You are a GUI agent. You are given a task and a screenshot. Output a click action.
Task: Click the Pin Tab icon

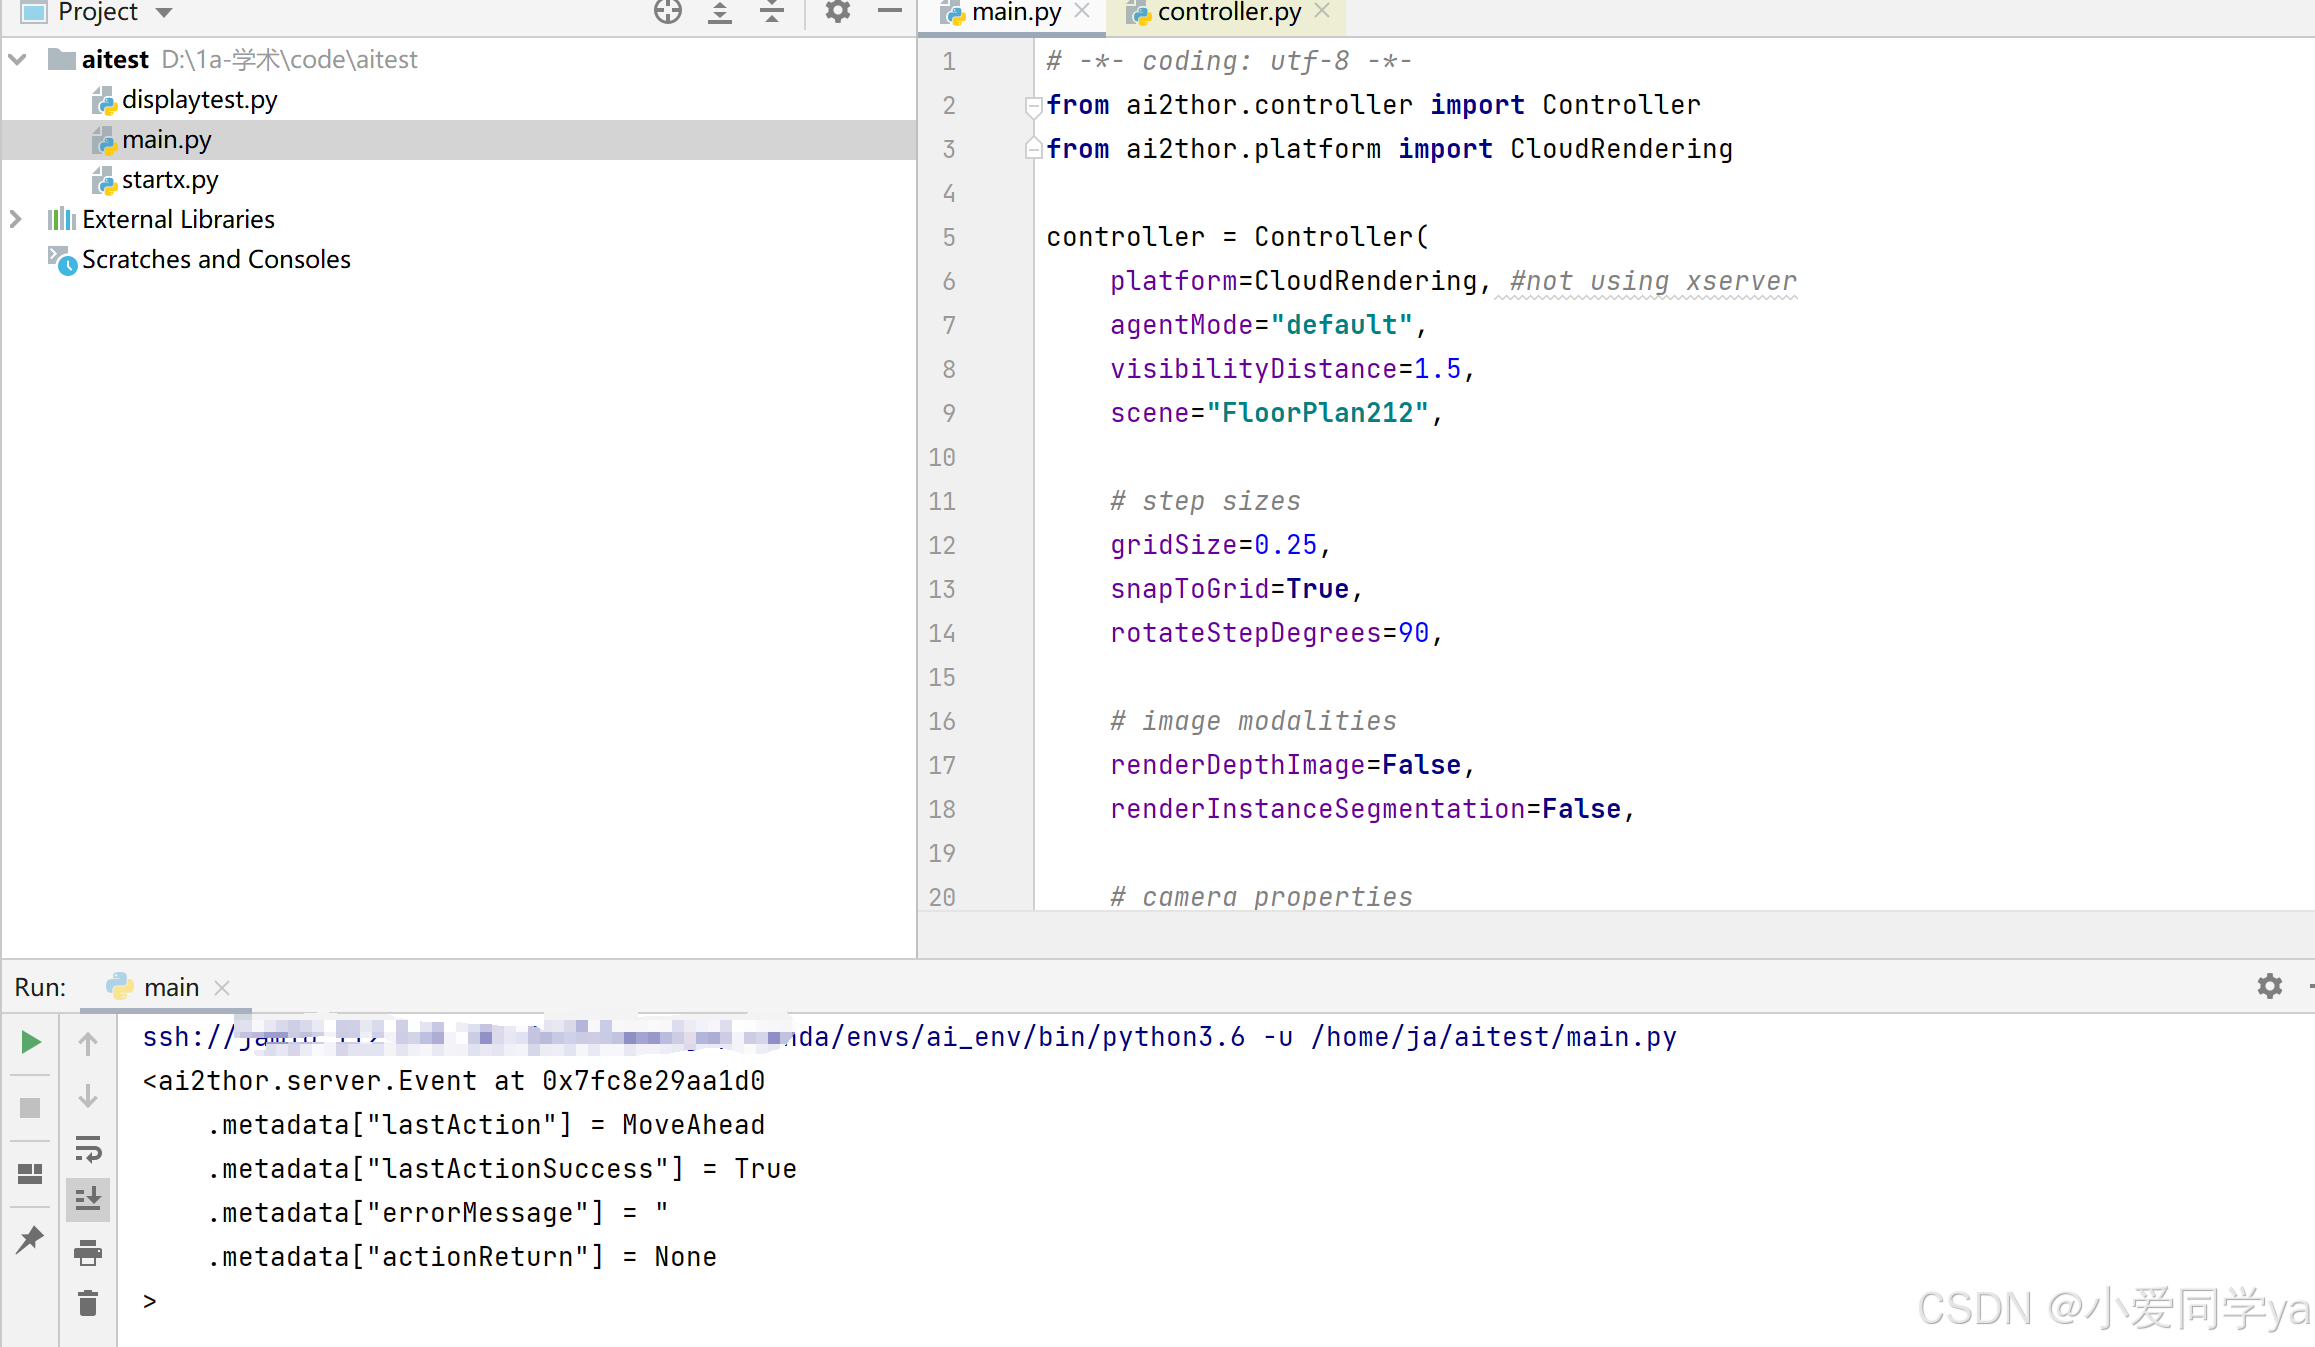[x=31, y=1239]
